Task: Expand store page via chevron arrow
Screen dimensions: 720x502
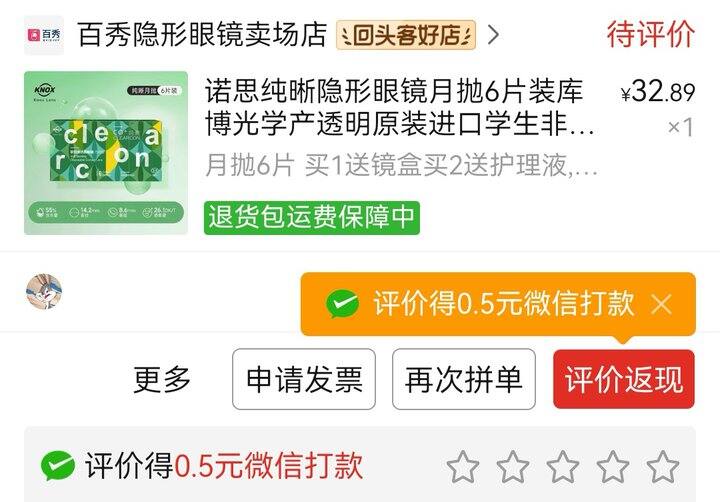Action: click(494, 35)
